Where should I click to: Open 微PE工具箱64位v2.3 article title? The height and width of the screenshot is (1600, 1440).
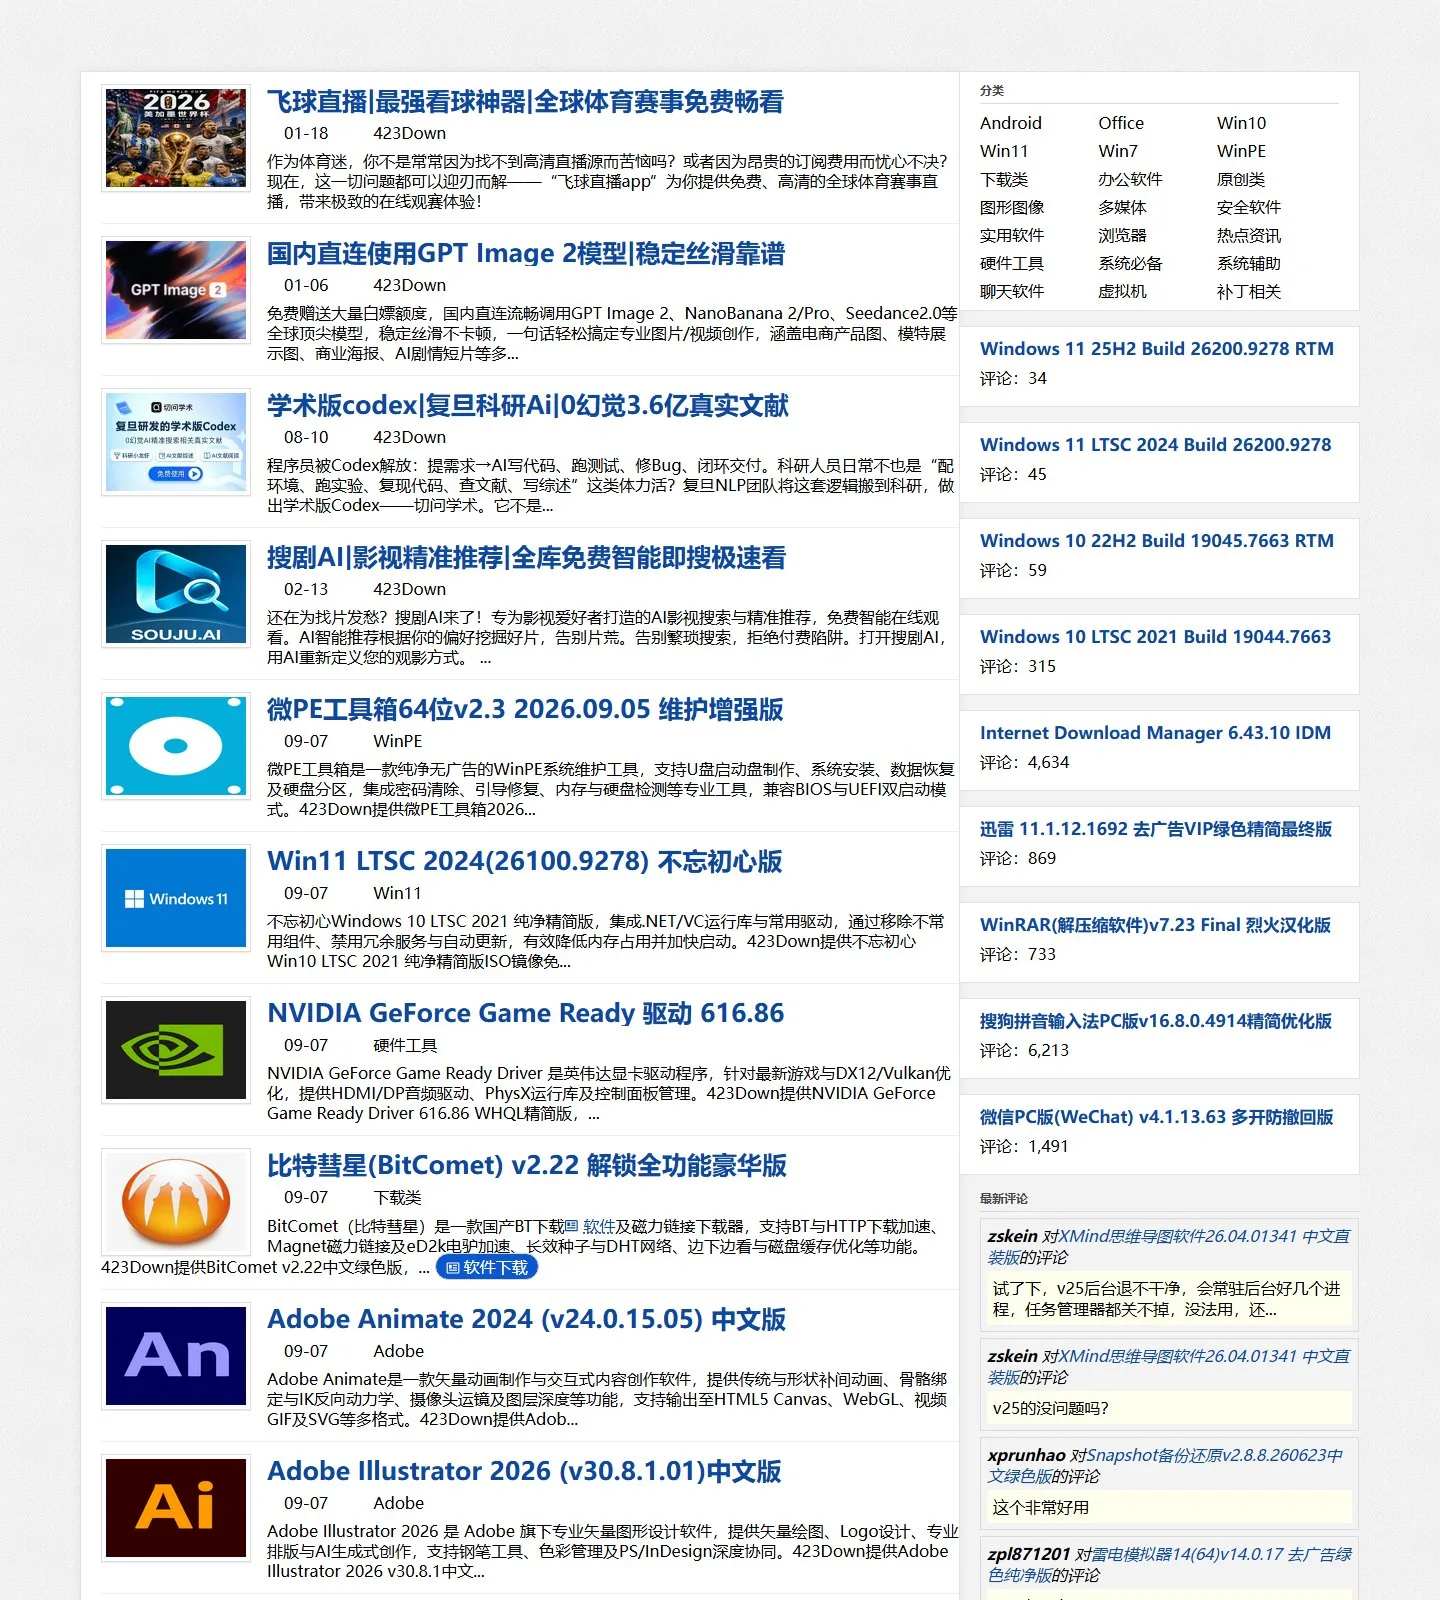pos(525,710)
